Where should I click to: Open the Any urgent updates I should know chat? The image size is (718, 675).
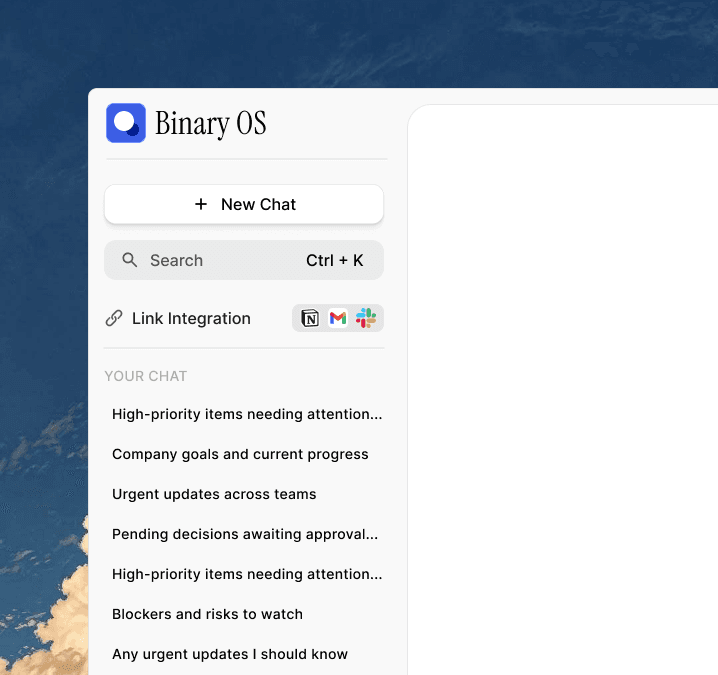[230, 654]
